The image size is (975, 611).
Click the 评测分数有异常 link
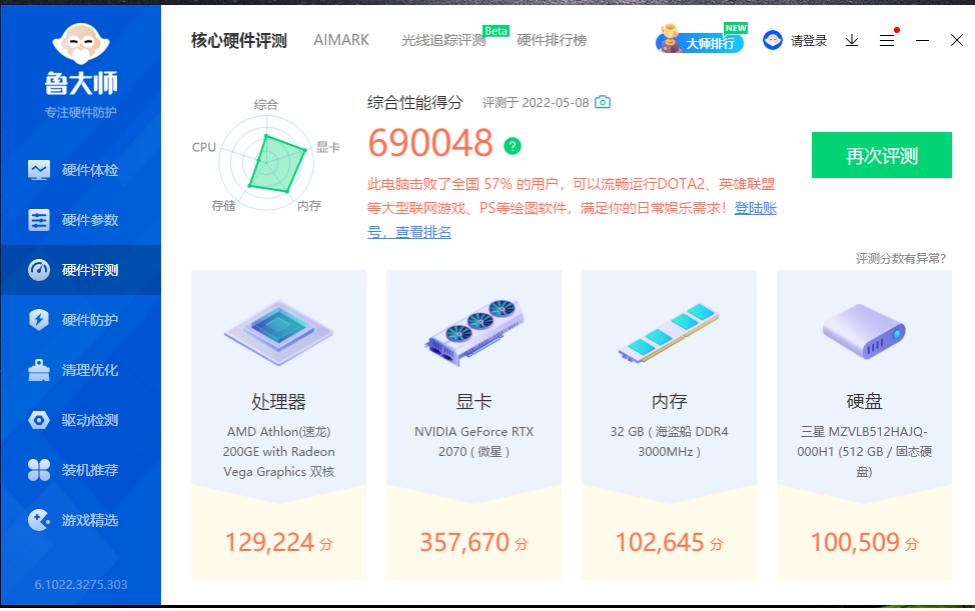point(901,257)
